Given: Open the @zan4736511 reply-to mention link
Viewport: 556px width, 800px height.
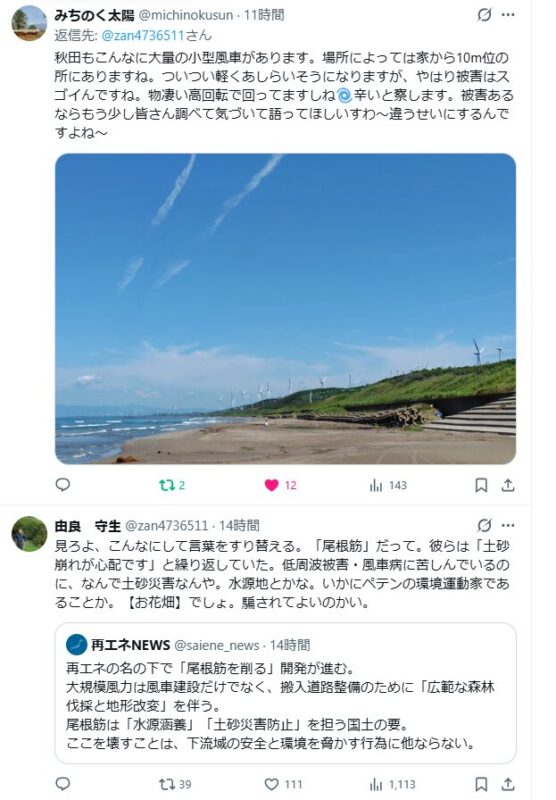Looking at the screenshot, I should coord(143,36).
